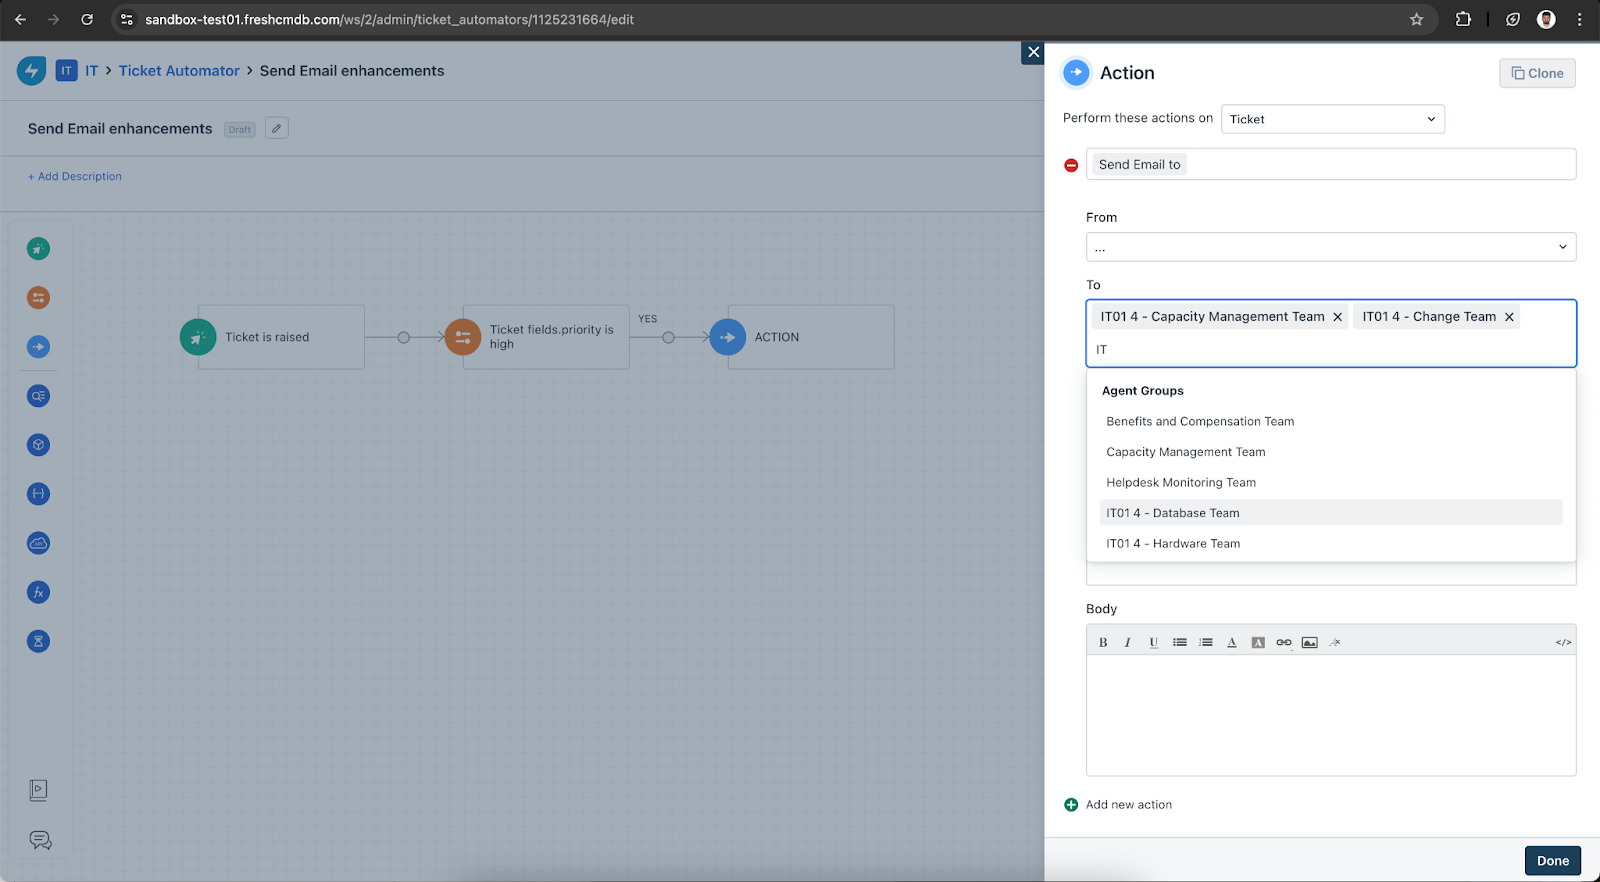Reload the browser page
The width and height of the screenshot is (1600, 882).
[87, 19]
